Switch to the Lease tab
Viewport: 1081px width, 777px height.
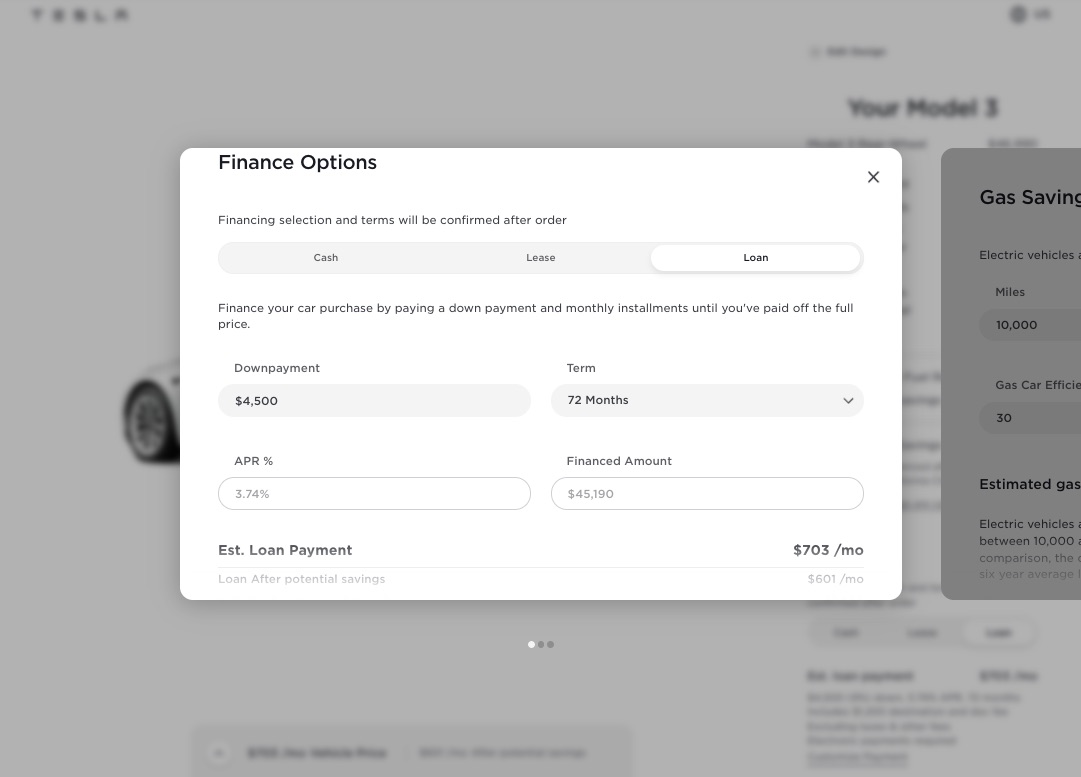click(540, 258)
